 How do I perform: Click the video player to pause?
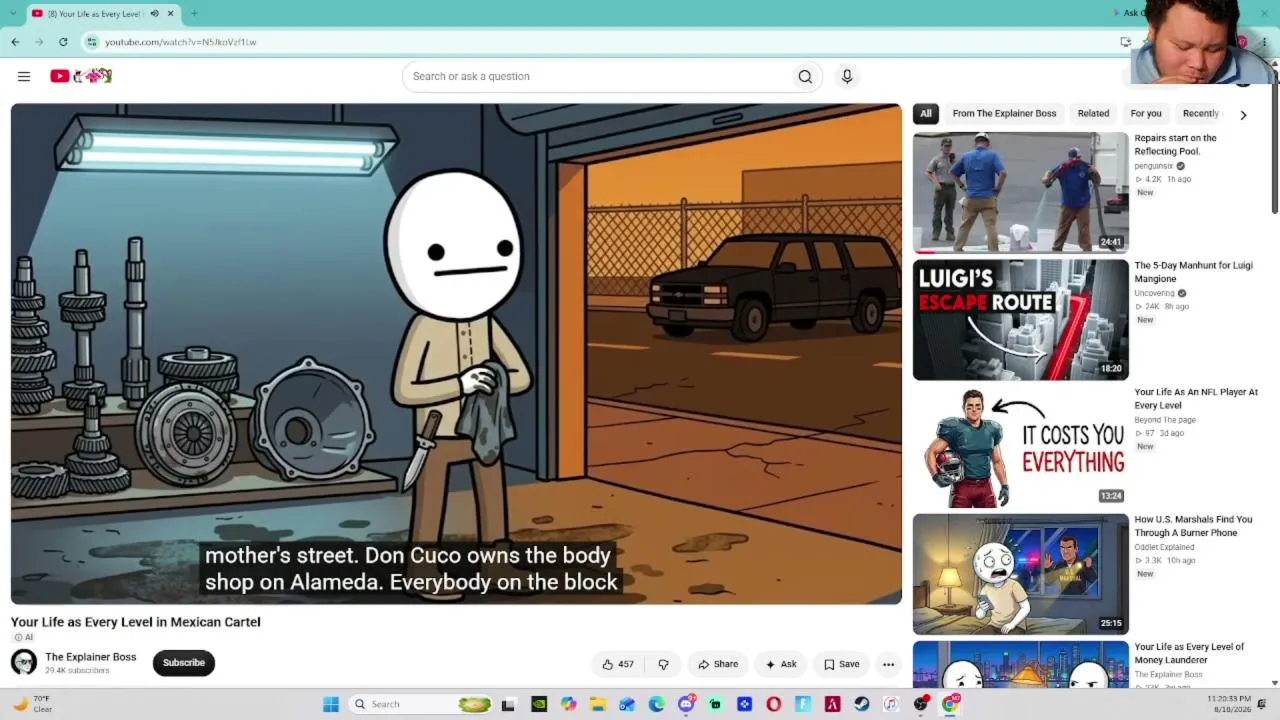pyautogui.click(x=456, y=354)
